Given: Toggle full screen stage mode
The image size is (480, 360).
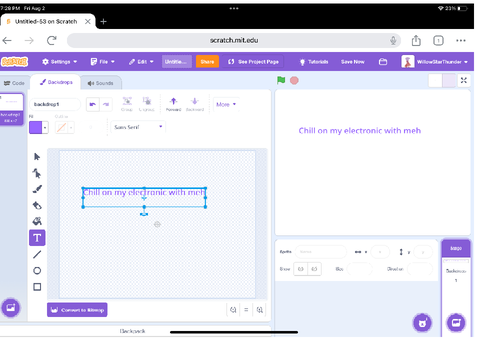Looking at the screenshot, I should 464,80.
